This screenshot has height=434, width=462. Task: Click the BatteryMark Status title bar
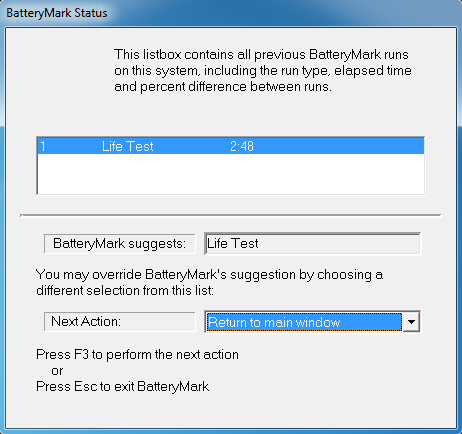[x=231, y=13]
